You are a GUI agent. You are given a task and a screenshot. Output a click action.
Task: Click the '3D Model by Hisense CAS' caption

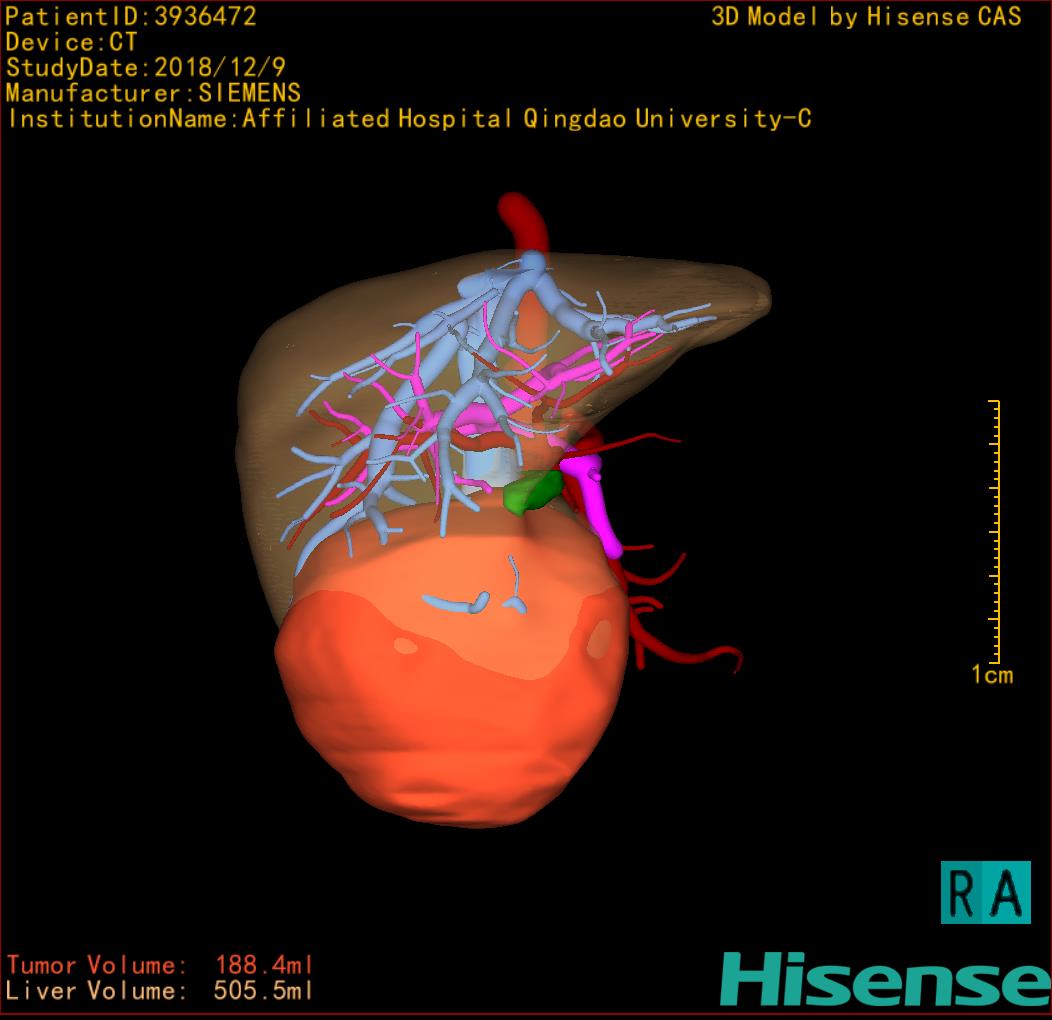(x=866, y=16)
